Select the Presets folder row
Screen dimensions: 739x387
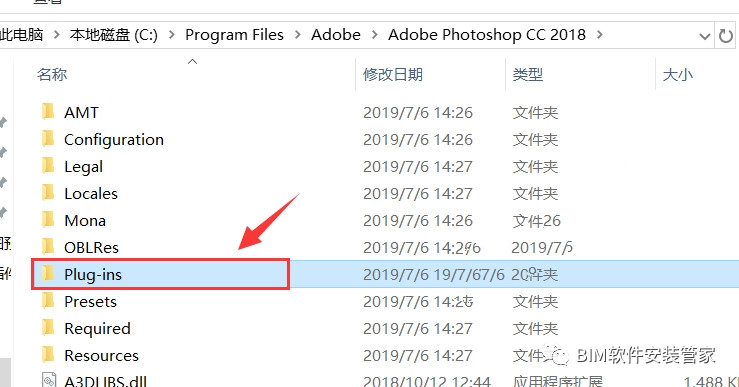pyautogui.click(x=385, y=301)
